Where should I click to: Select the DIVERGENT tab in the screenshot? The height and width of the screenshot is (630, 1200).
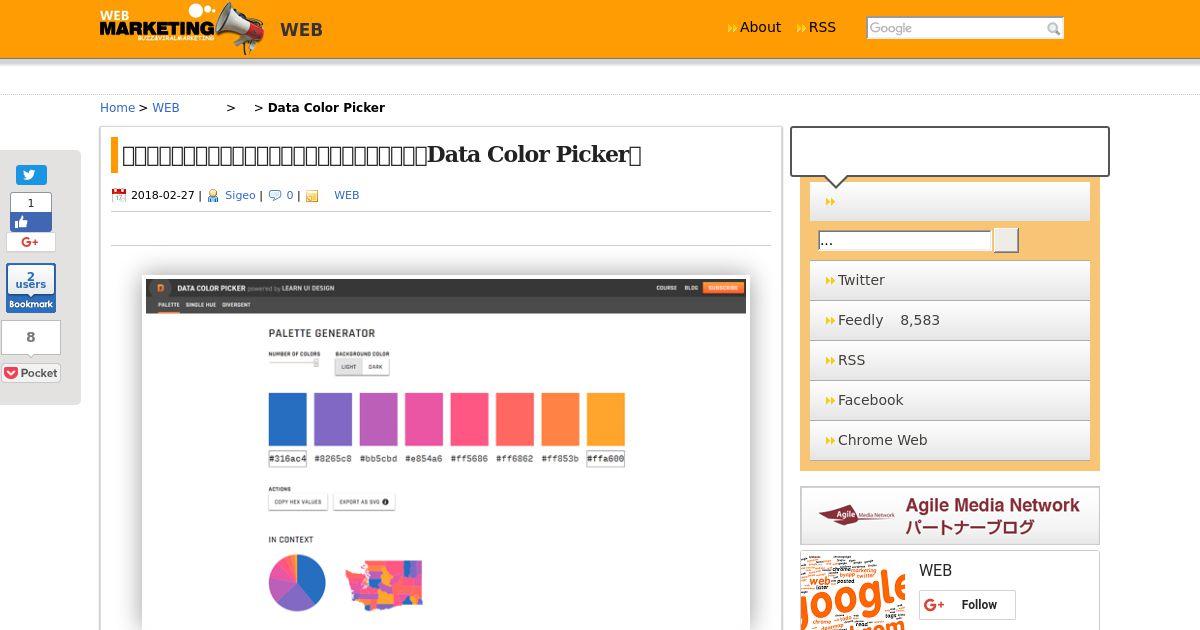pos(236,304)
